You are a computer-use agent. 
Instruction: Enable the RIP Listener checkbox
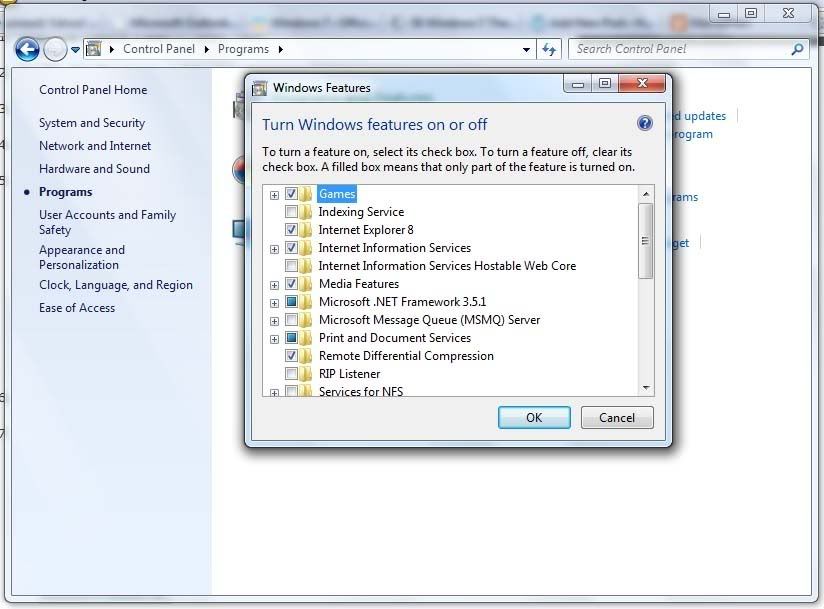pyautogui.click(x=291, y=374)
